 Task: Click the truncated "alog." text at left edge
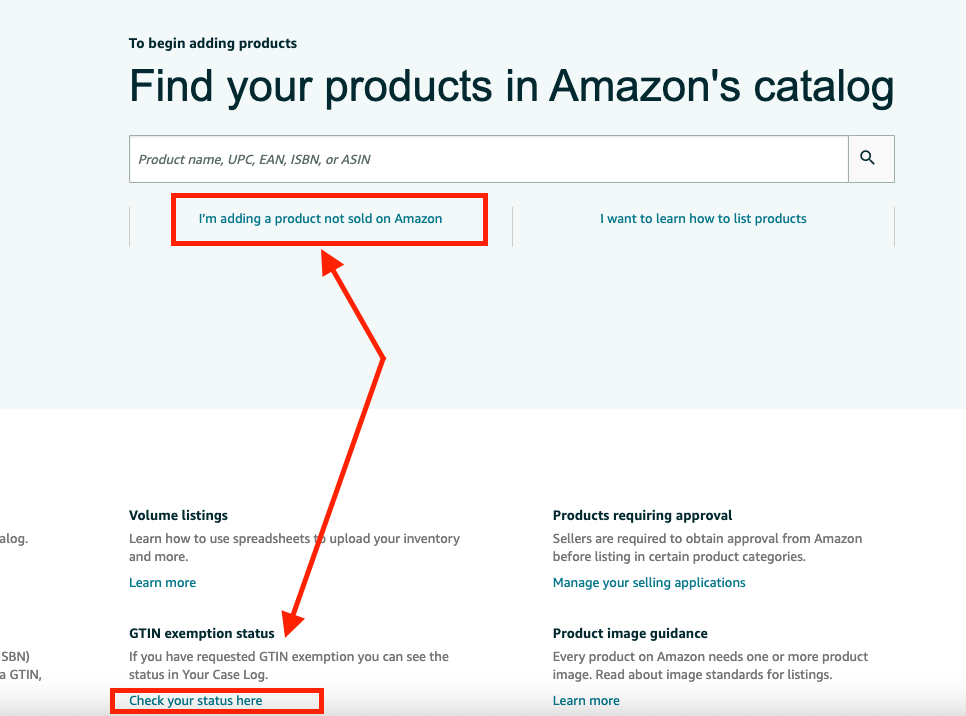click(14, 538)
